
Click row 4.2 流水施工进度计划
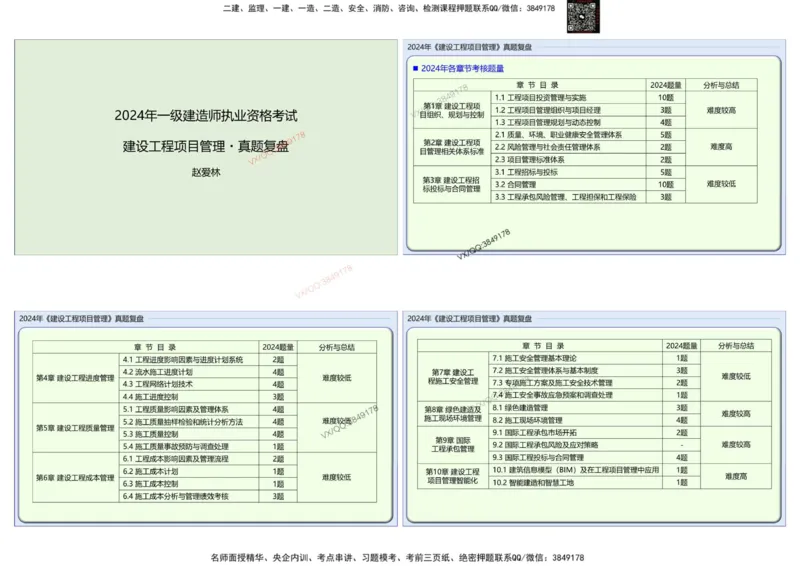(189, 372)
